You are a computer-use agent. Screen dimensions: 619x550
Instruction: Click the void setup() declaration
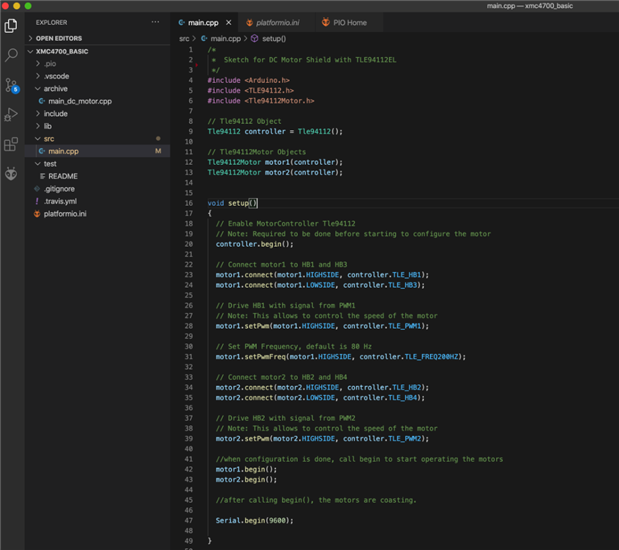coord(232,203)
